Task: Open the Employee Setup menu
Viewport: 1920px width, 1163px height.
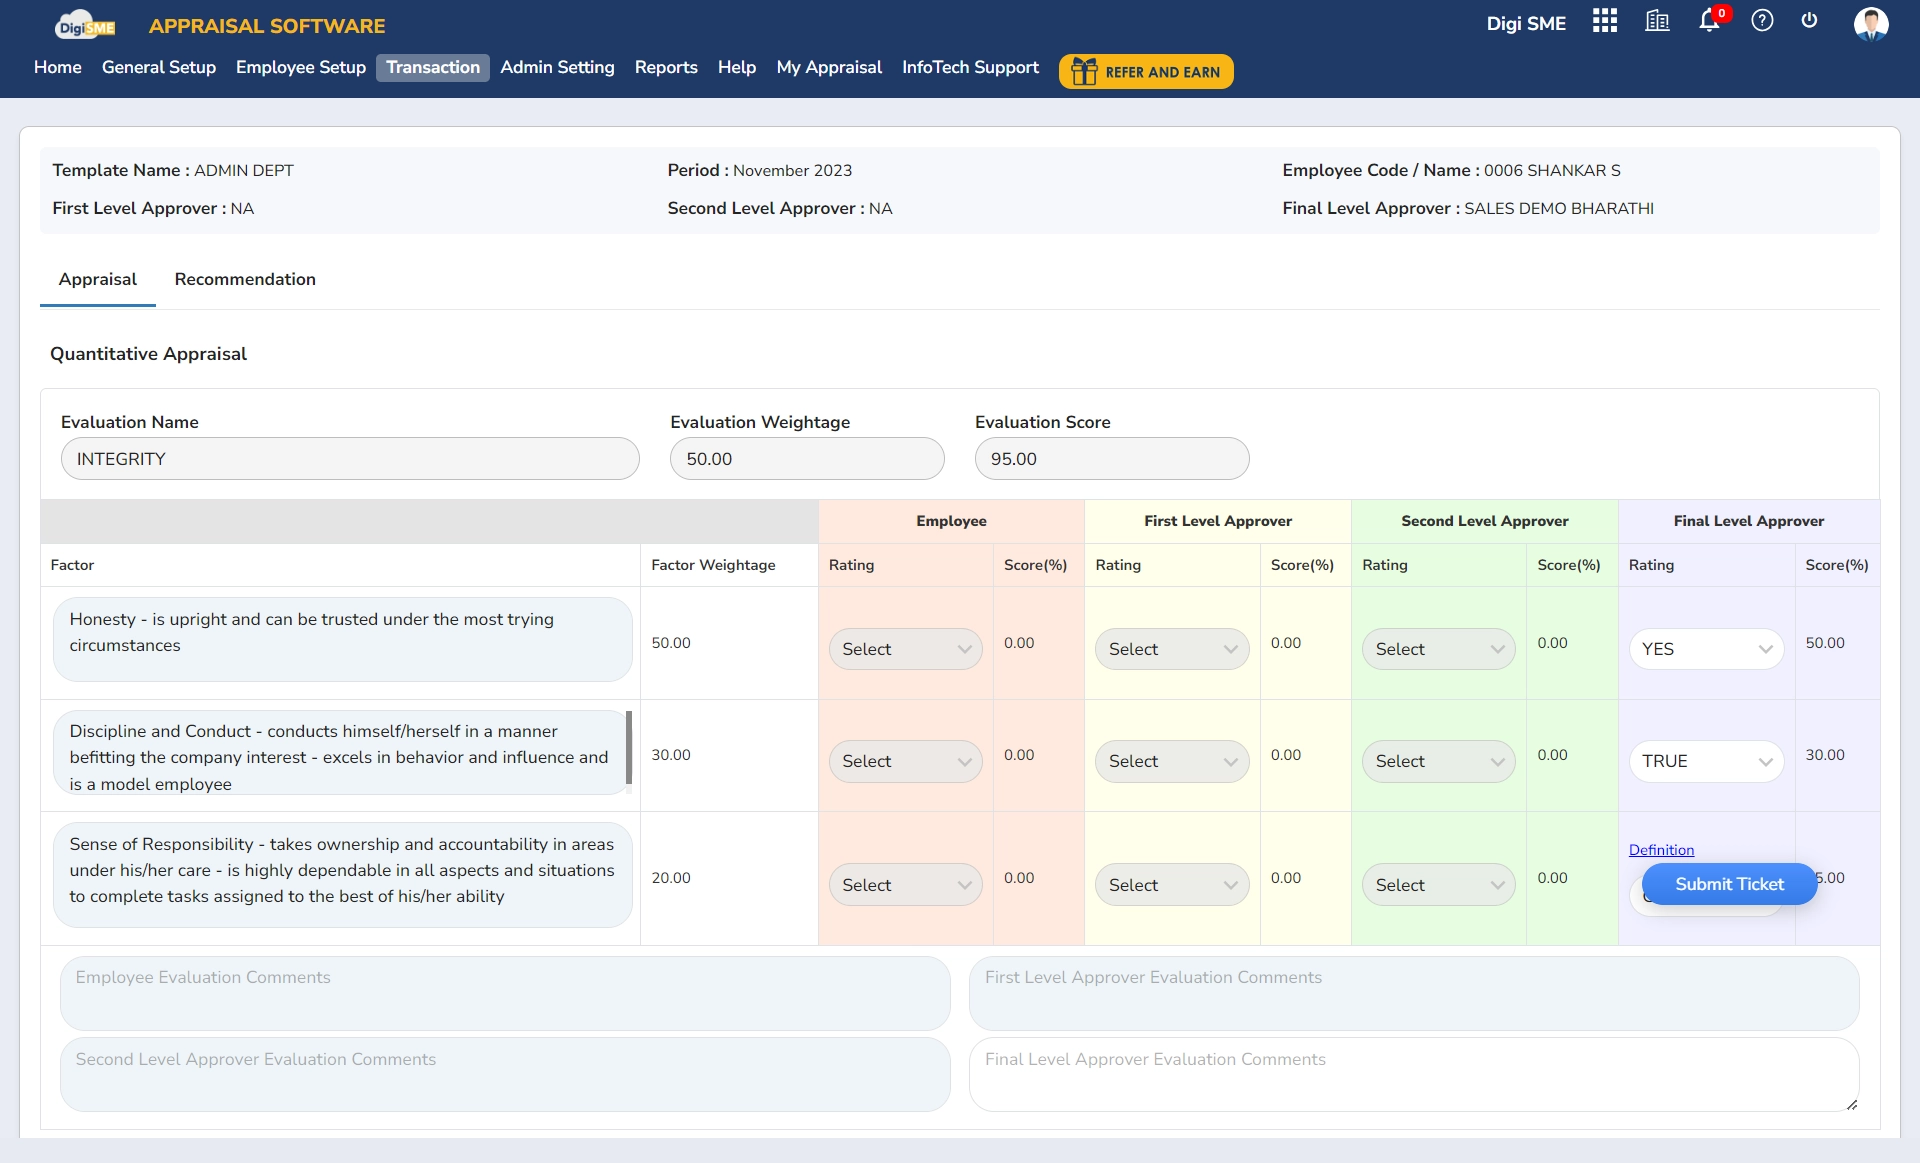Action: pos(300,67)
